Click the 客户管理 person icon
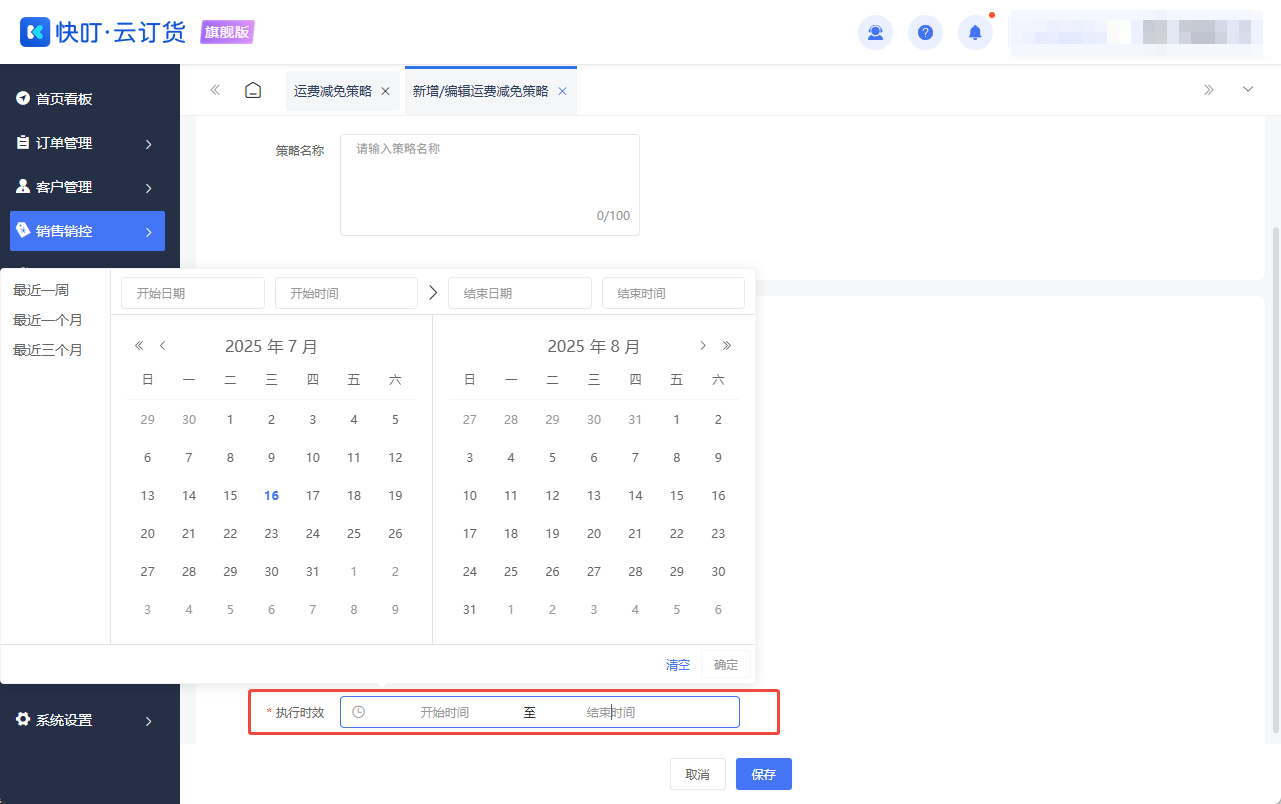 click(23, 186)
